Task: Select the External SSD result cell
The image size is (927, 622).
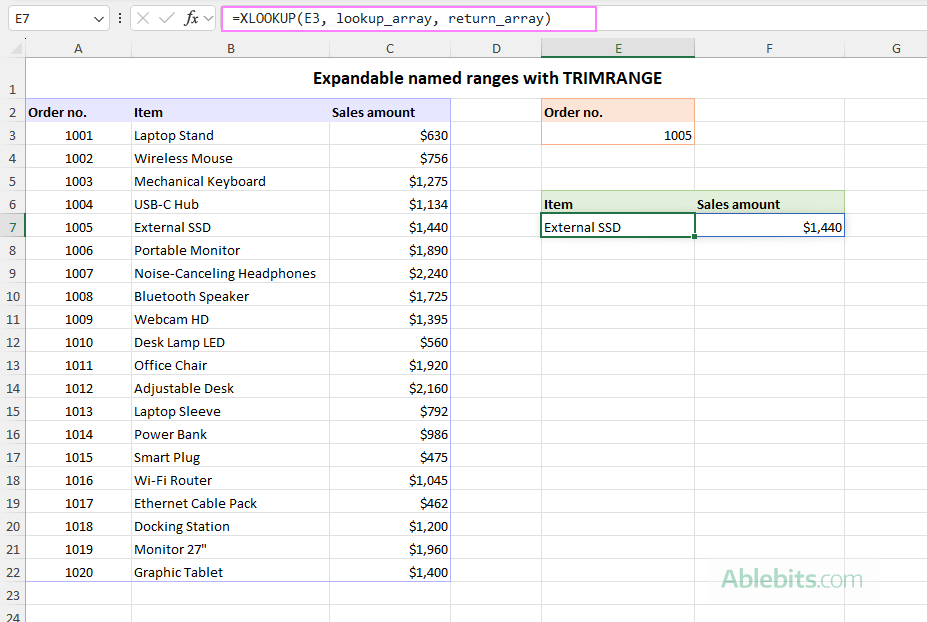Action: tap(617, 226)
